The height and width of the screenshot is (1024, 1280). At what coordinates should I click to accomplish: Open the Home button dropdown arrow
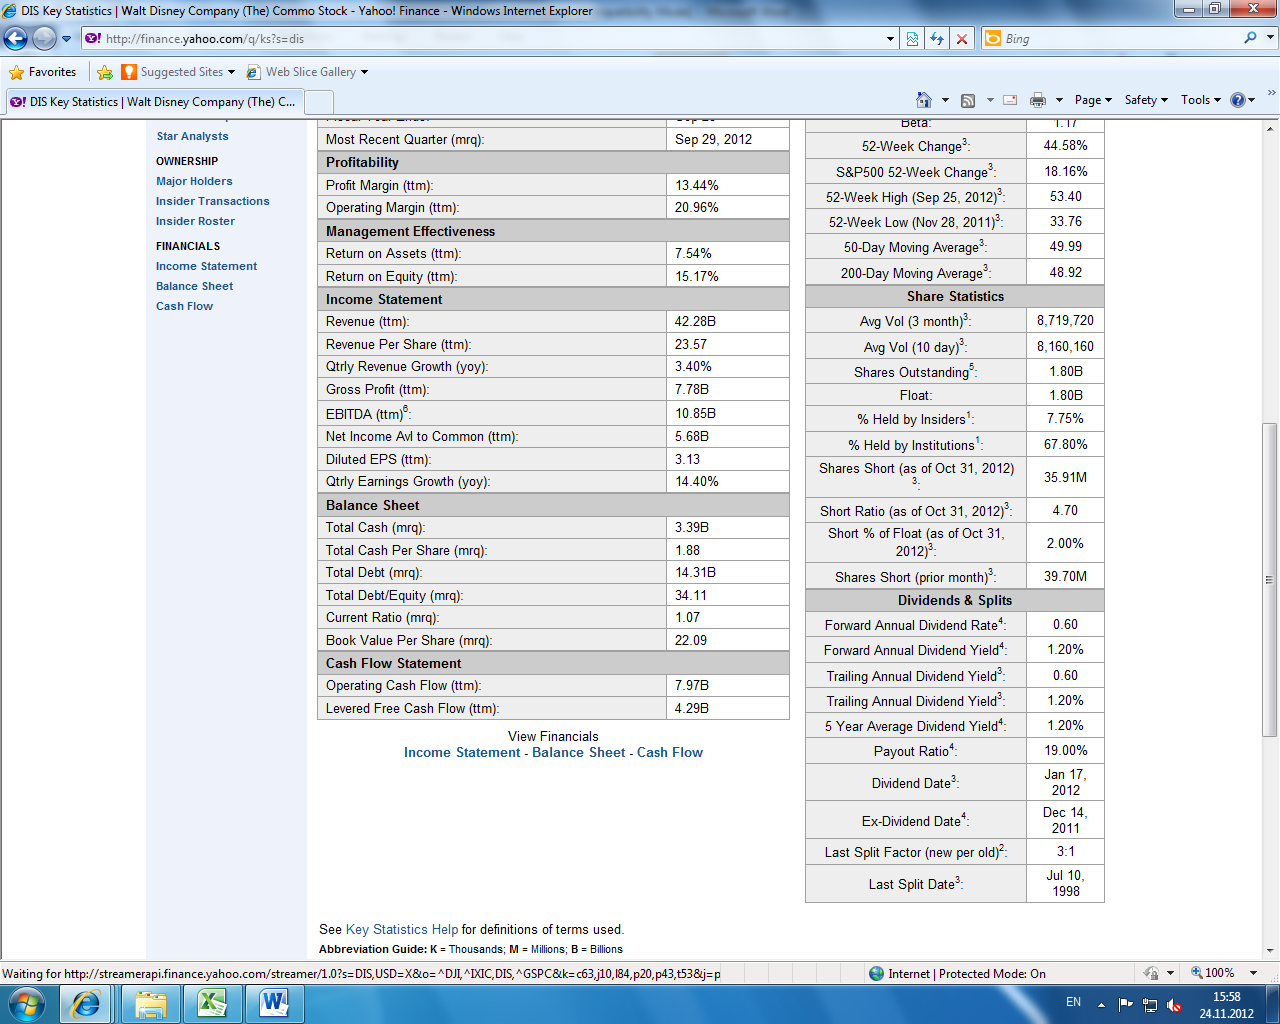(945, 100)
